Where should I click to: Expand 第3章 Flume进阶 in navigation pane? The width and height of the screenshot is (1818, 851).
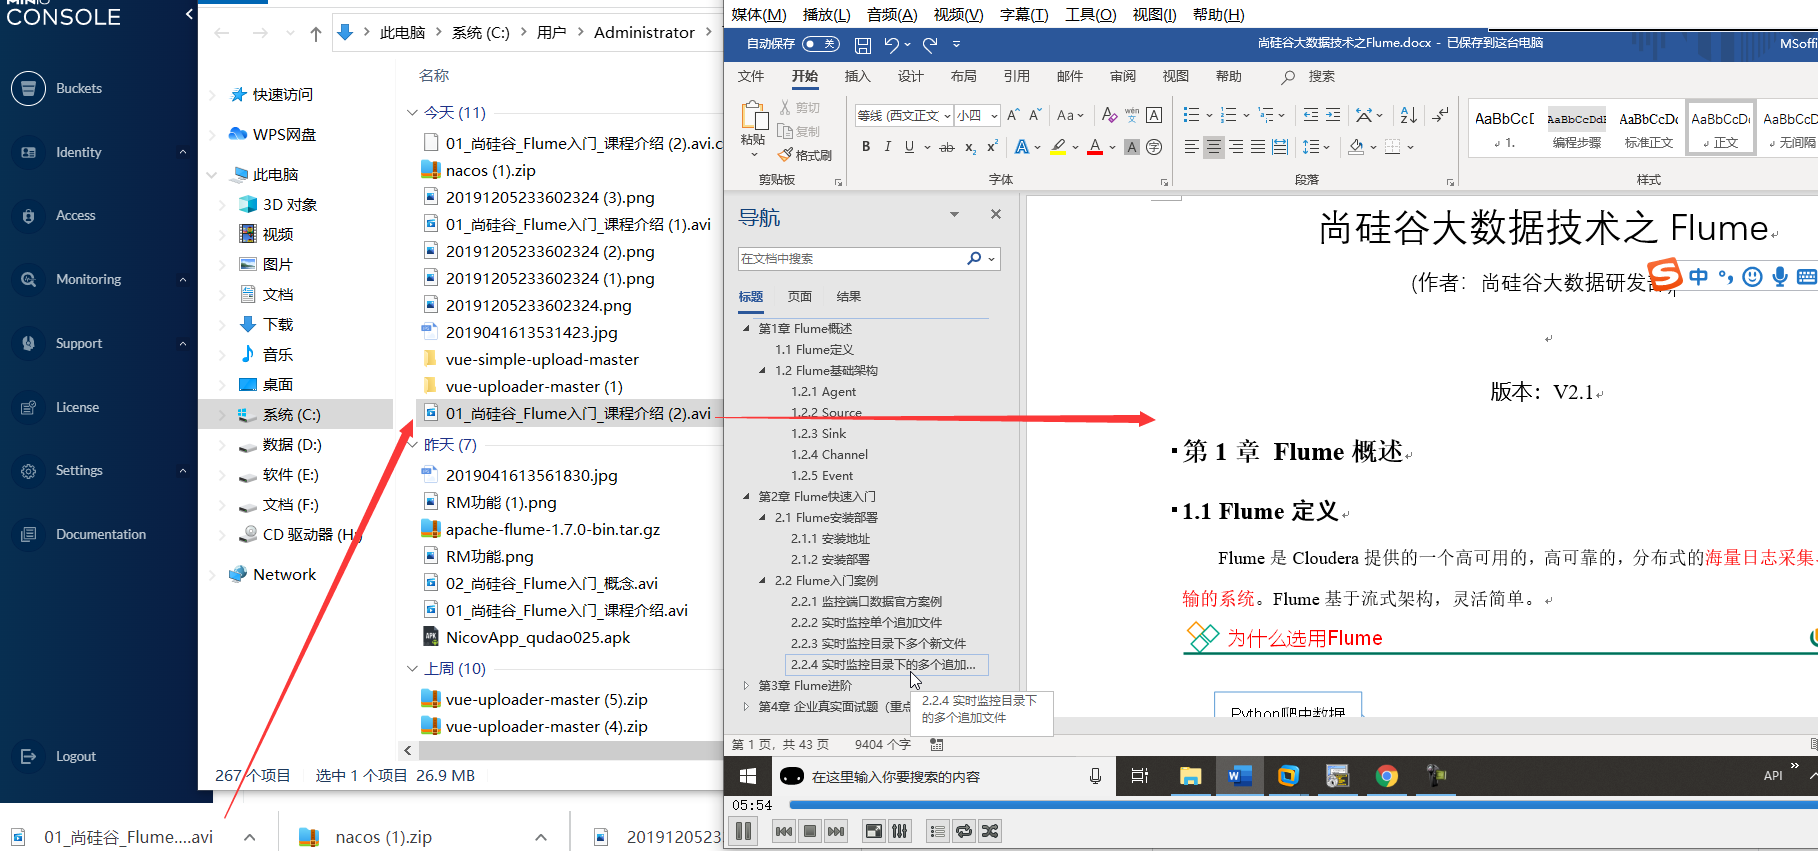coord(746,685)
